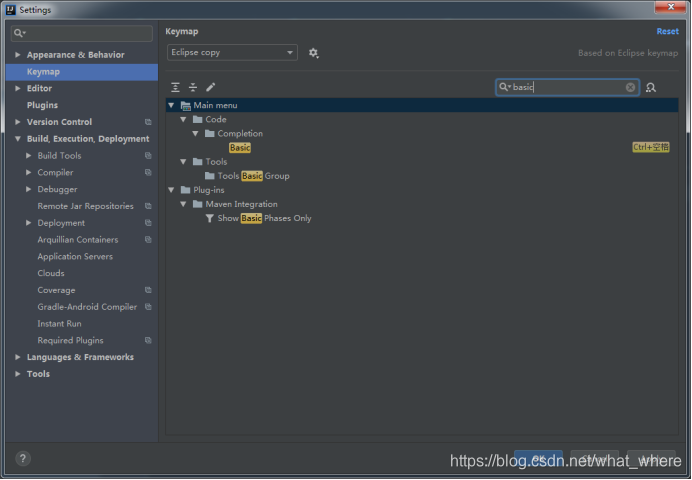Click the Tools Basic Group folder icon
Viewport: 692px width, 480px height.
210,176
